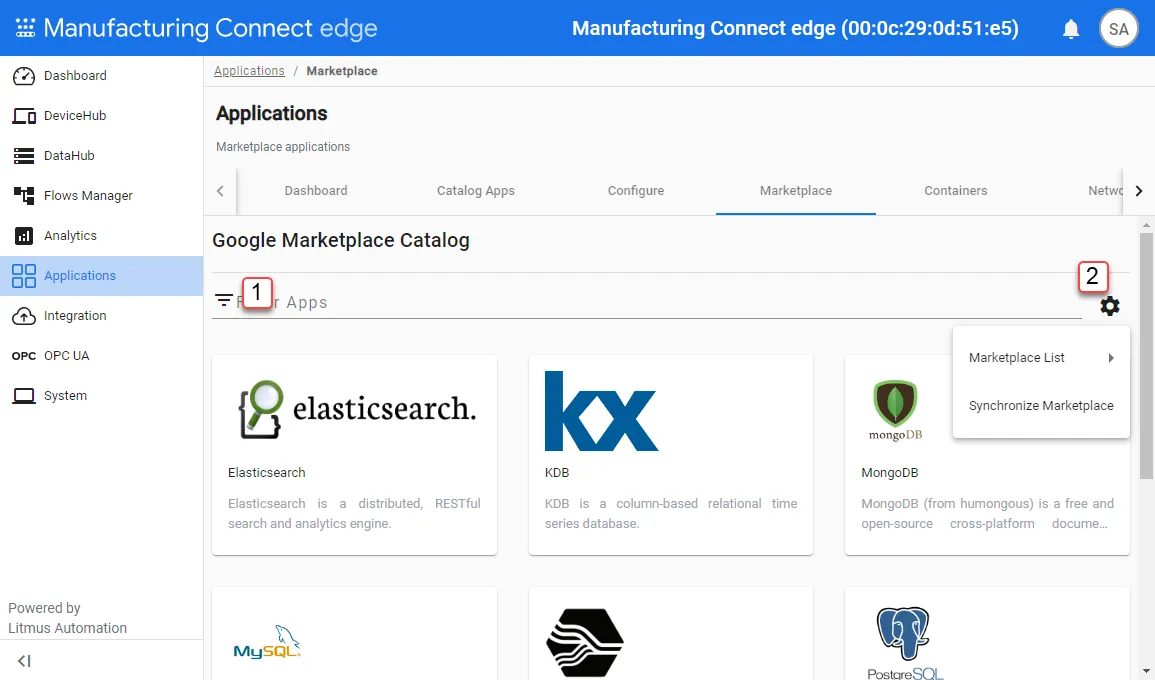This screenshot has height=680, width=1155.
Task: Click the Applications grid icon in sidebar
Action: point(24,276)
